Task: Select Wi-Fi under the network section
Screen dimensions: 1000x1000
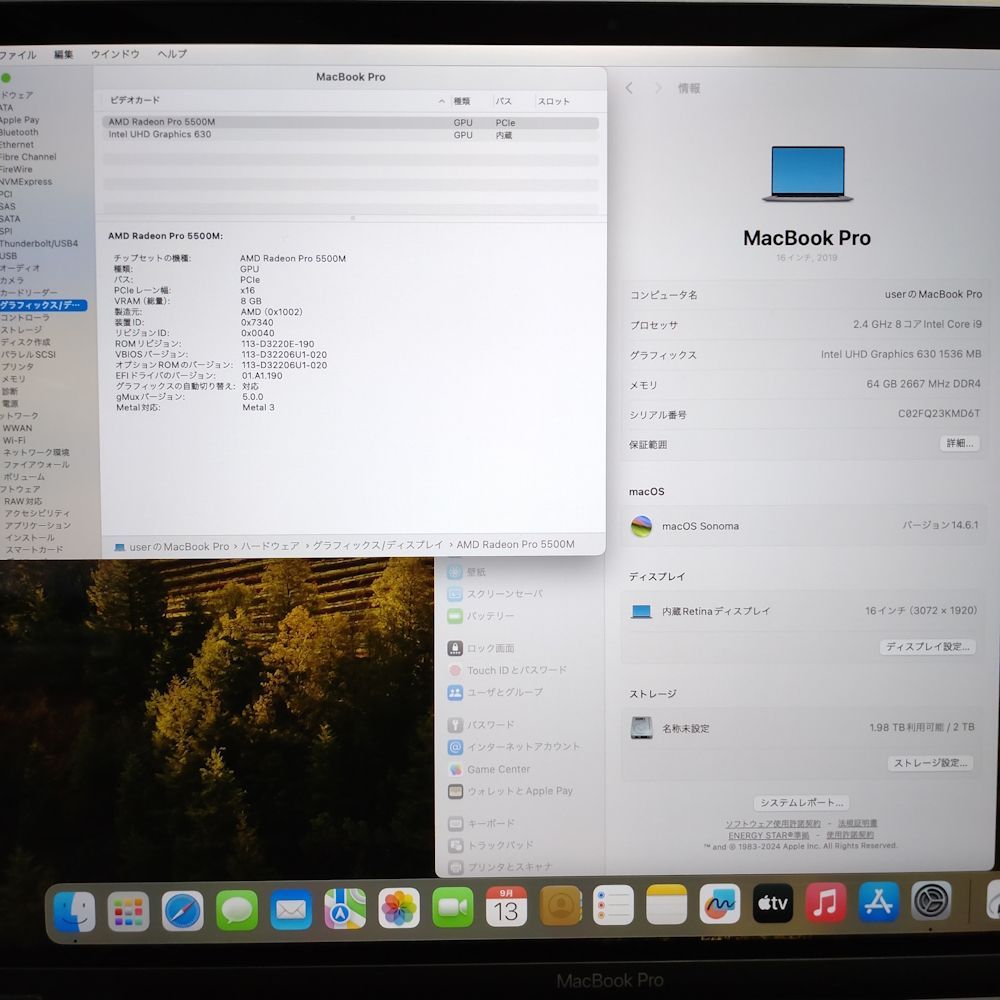Action: click(x=14, y=441)
